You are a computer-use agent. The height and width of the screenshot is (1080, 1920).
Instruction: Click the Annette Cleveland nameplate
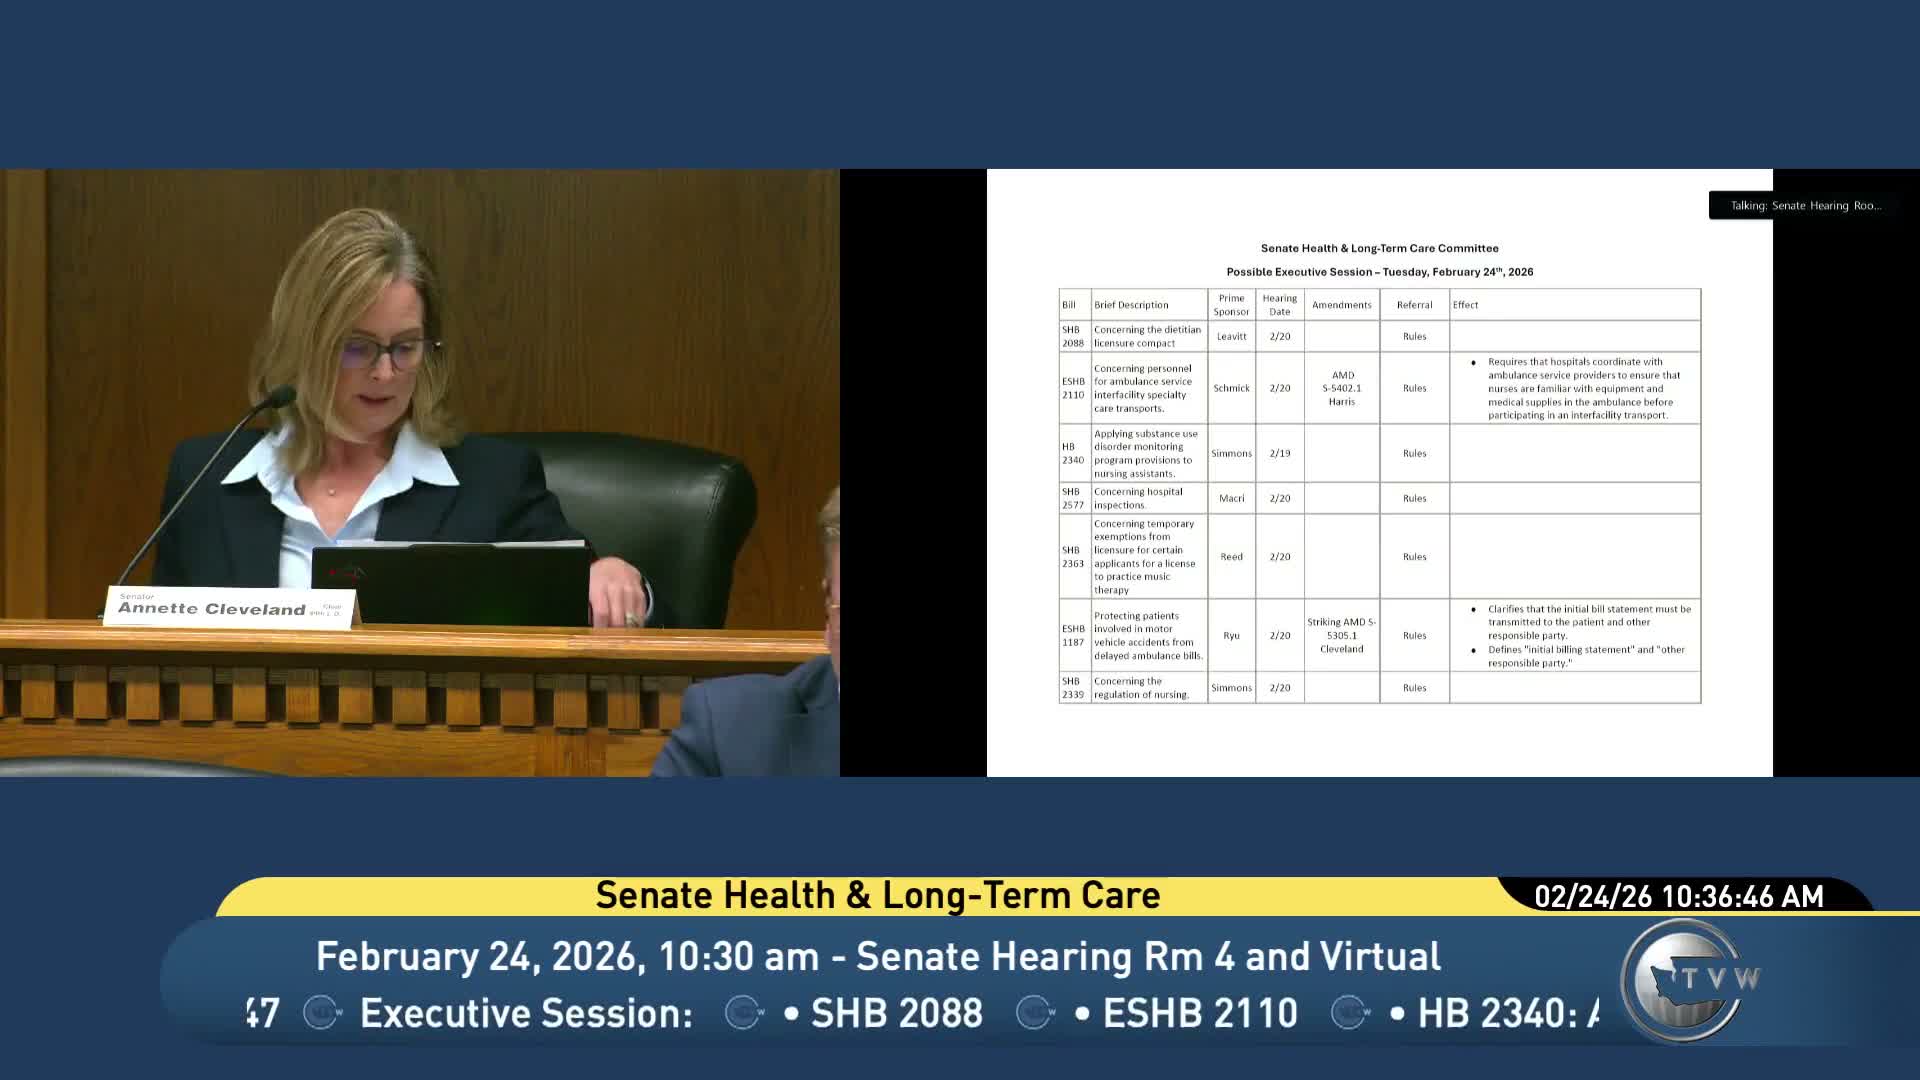click(x=229, y=607)
